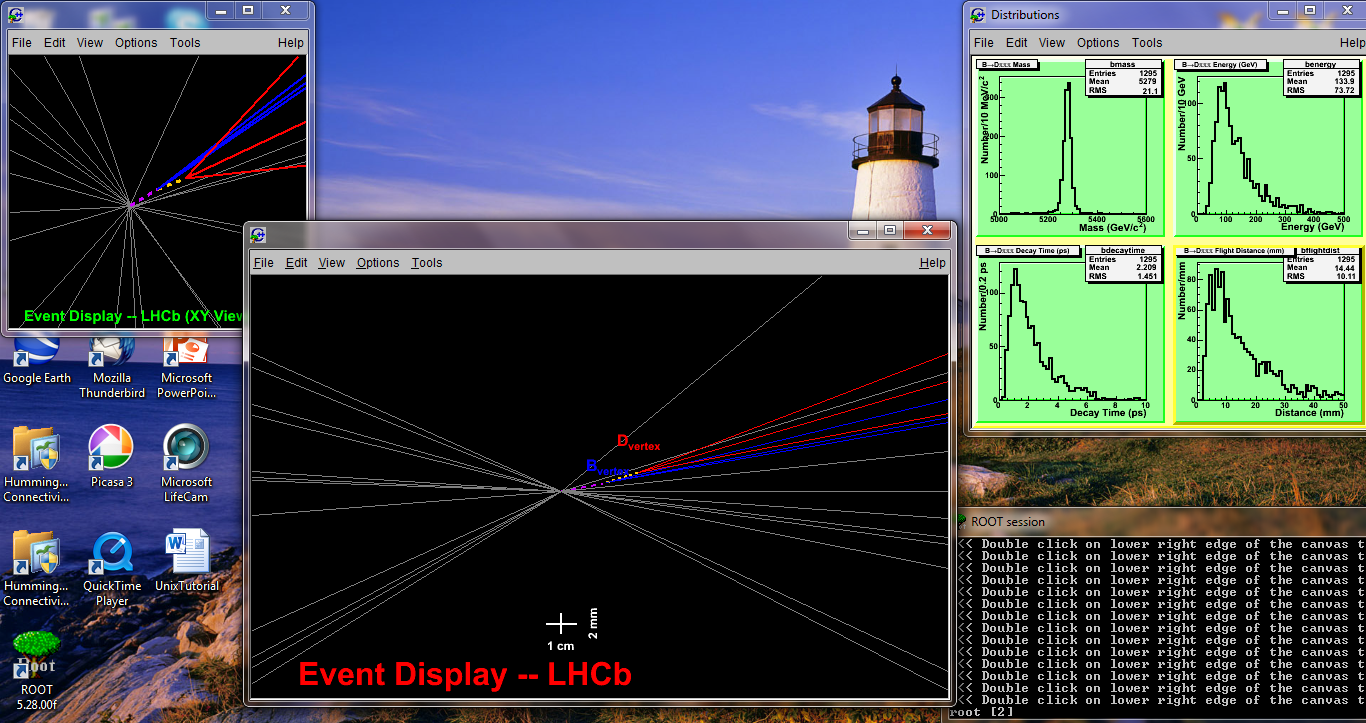The image size is (1366, 723).
Task: Open Options menu in the XY View window
Action: click(136, 43)
